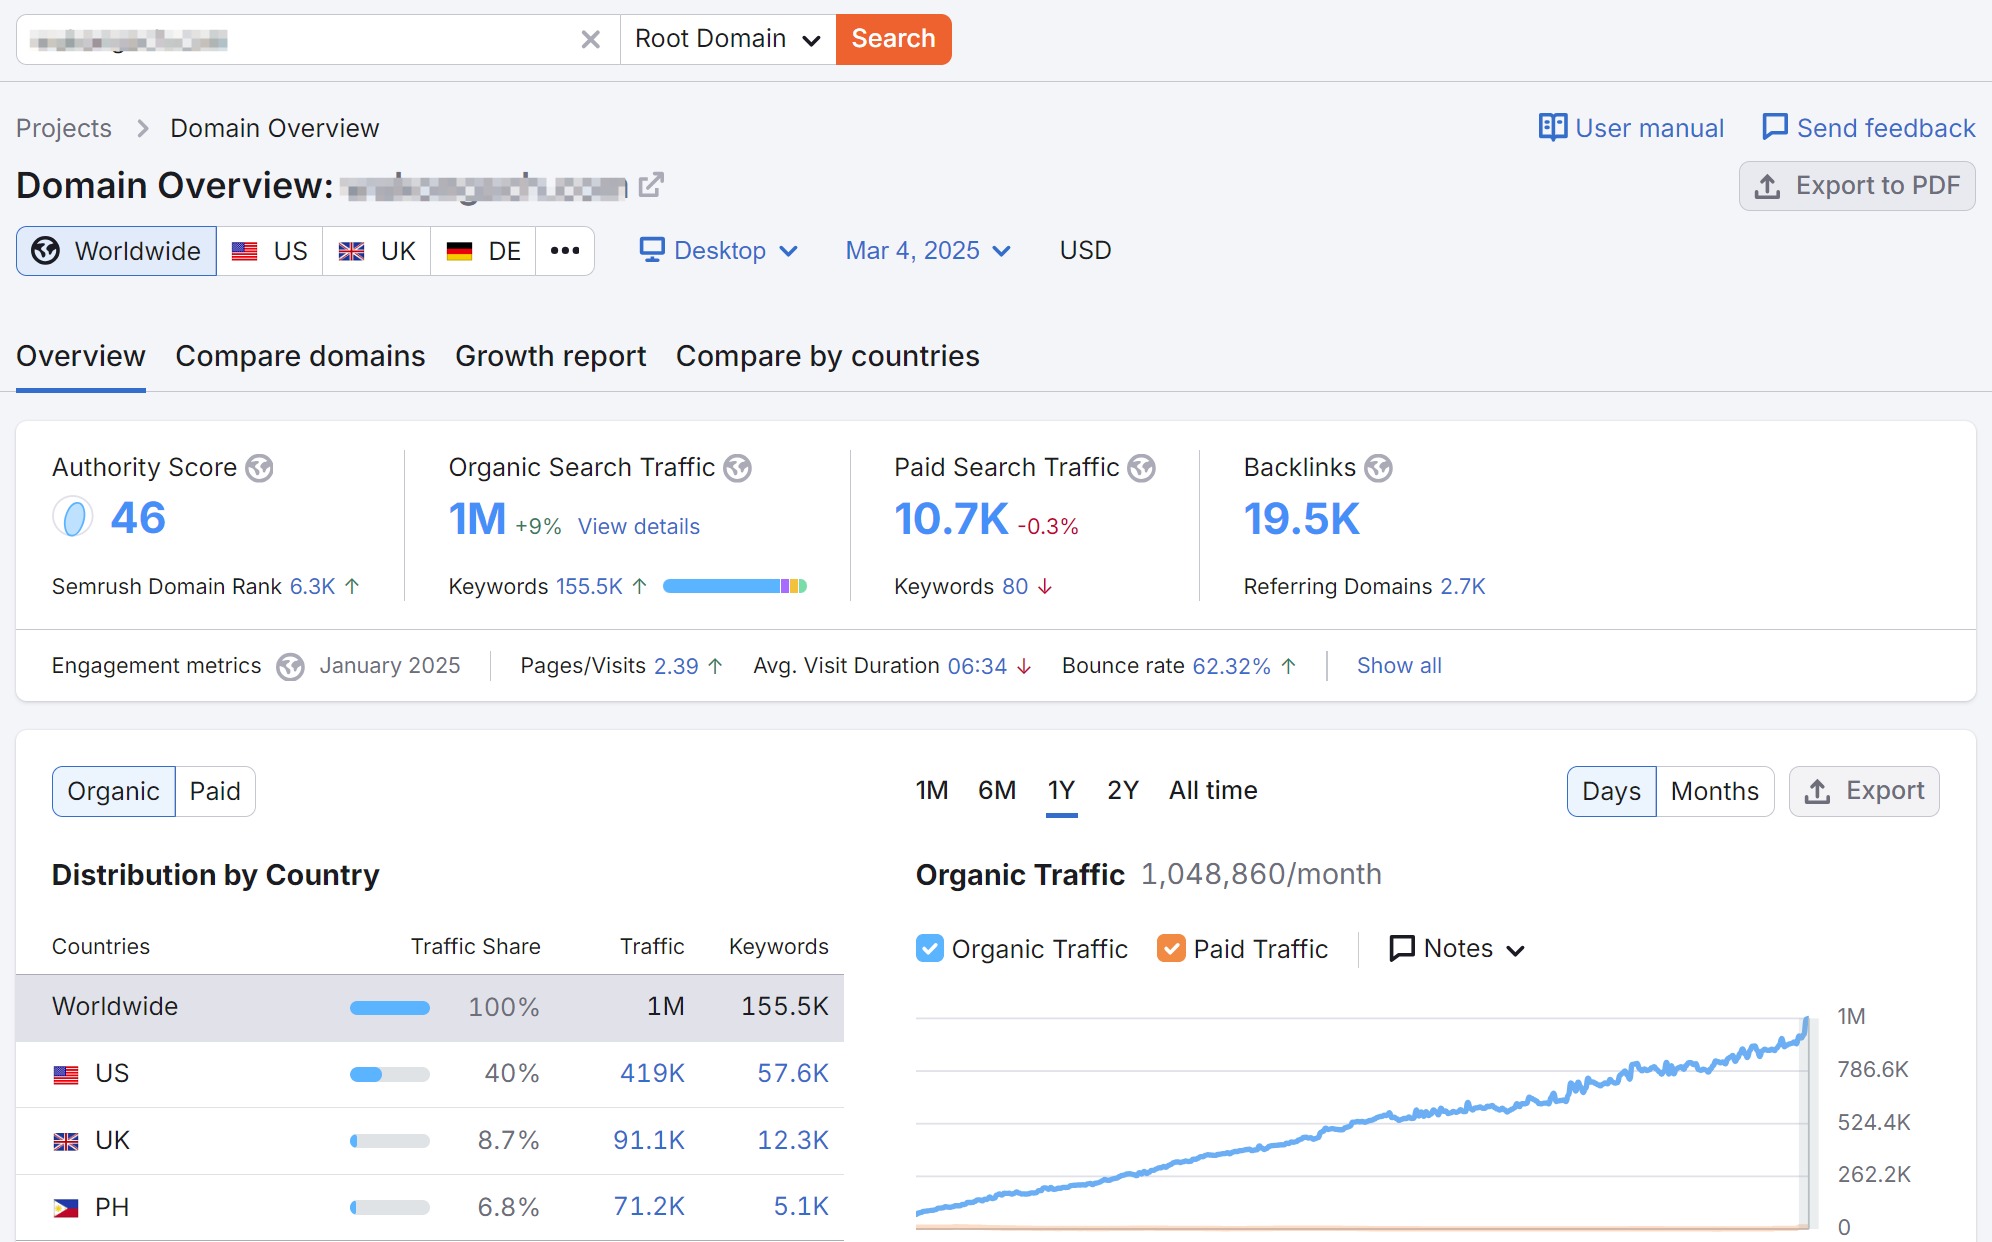The height and width of the screenshot is (1242, 1992).
Task: Click the User manual book icon
Action: coord(1552,128)
